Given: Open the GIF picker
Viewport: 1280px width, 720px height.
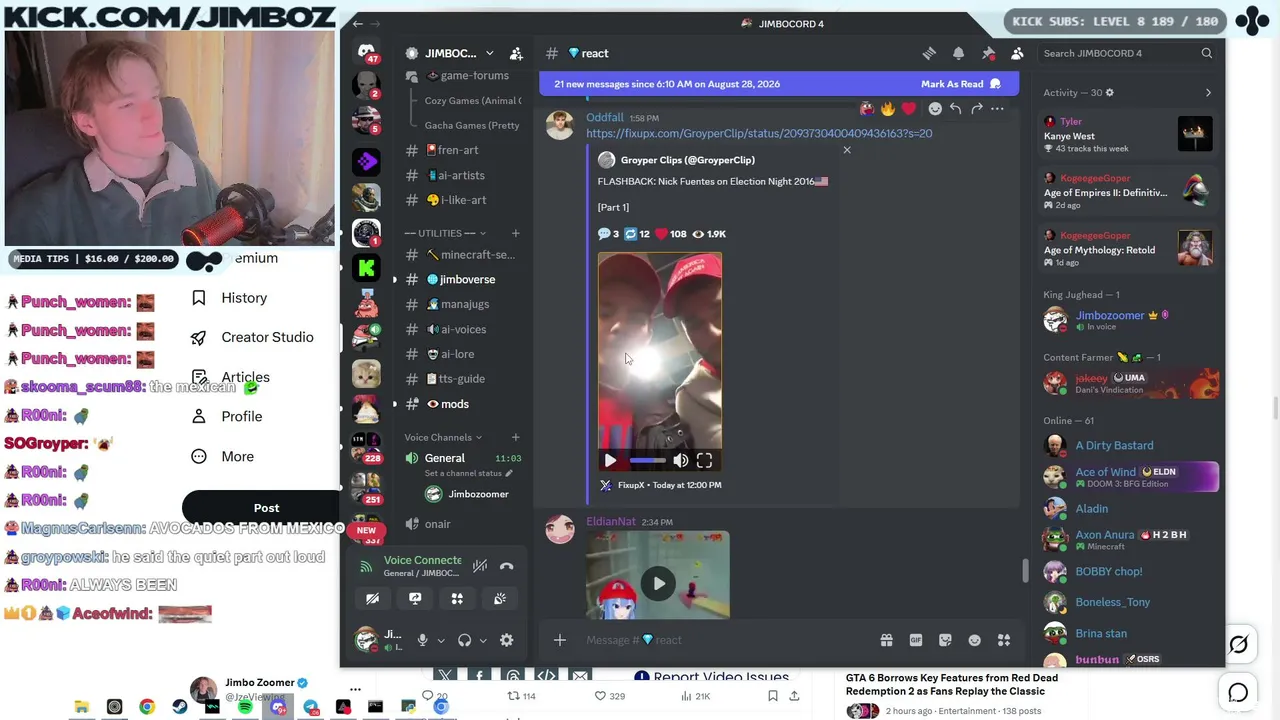Looking at the screenshot, I should 915,640.
